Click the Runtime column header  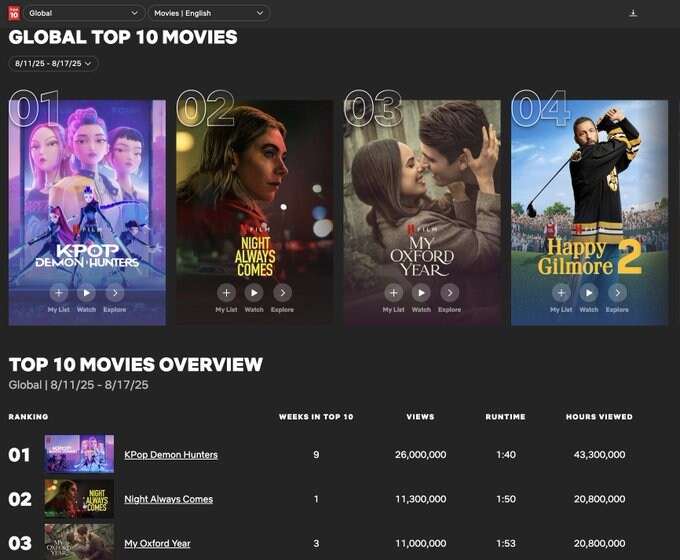(506, 417)
